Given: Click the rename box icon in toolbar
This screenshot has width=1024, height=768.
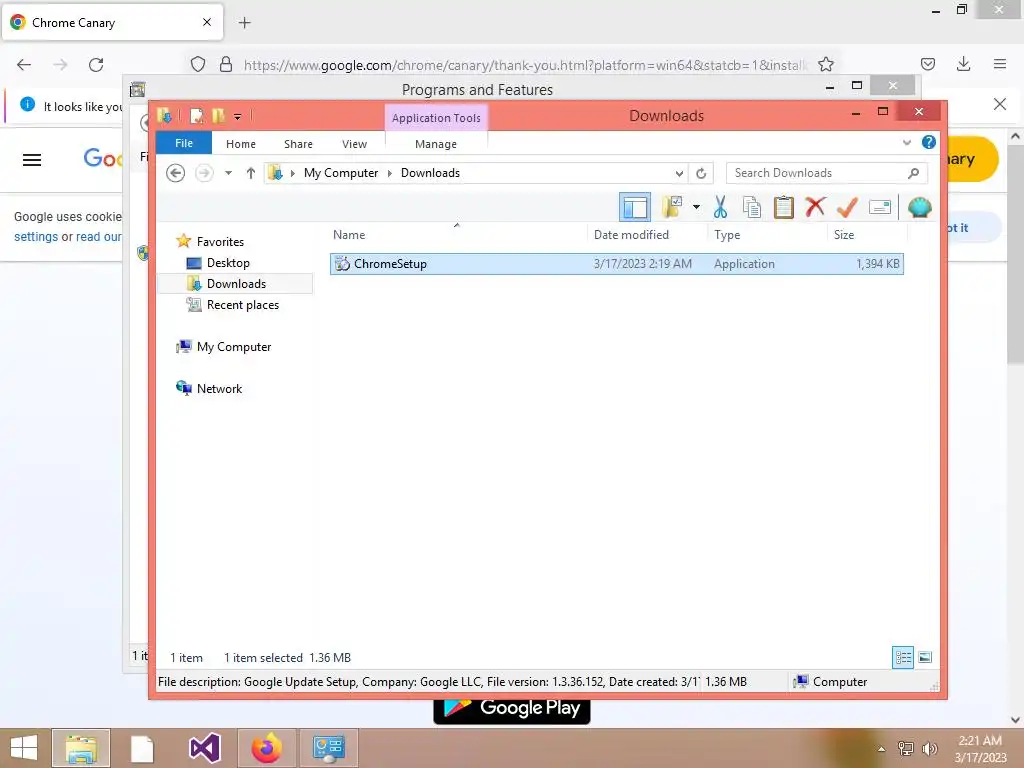Looking at the screenshot, I should pos(880,207).
